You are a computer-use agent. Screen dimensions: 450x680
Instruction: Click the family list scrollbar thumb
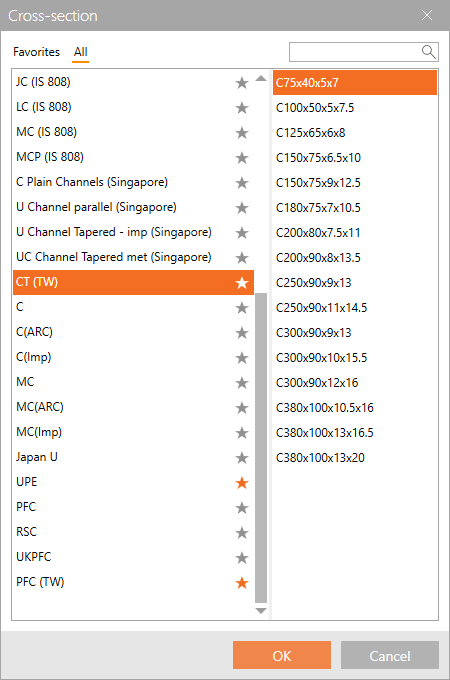[261, 448]
